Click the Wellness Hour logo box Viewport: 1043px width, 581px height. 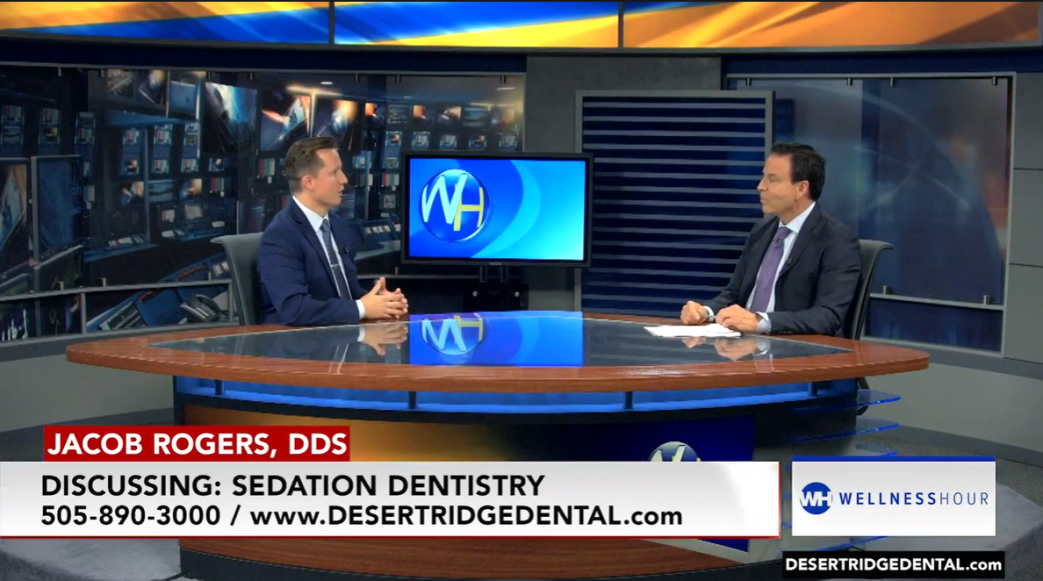(x=893, y=496)
